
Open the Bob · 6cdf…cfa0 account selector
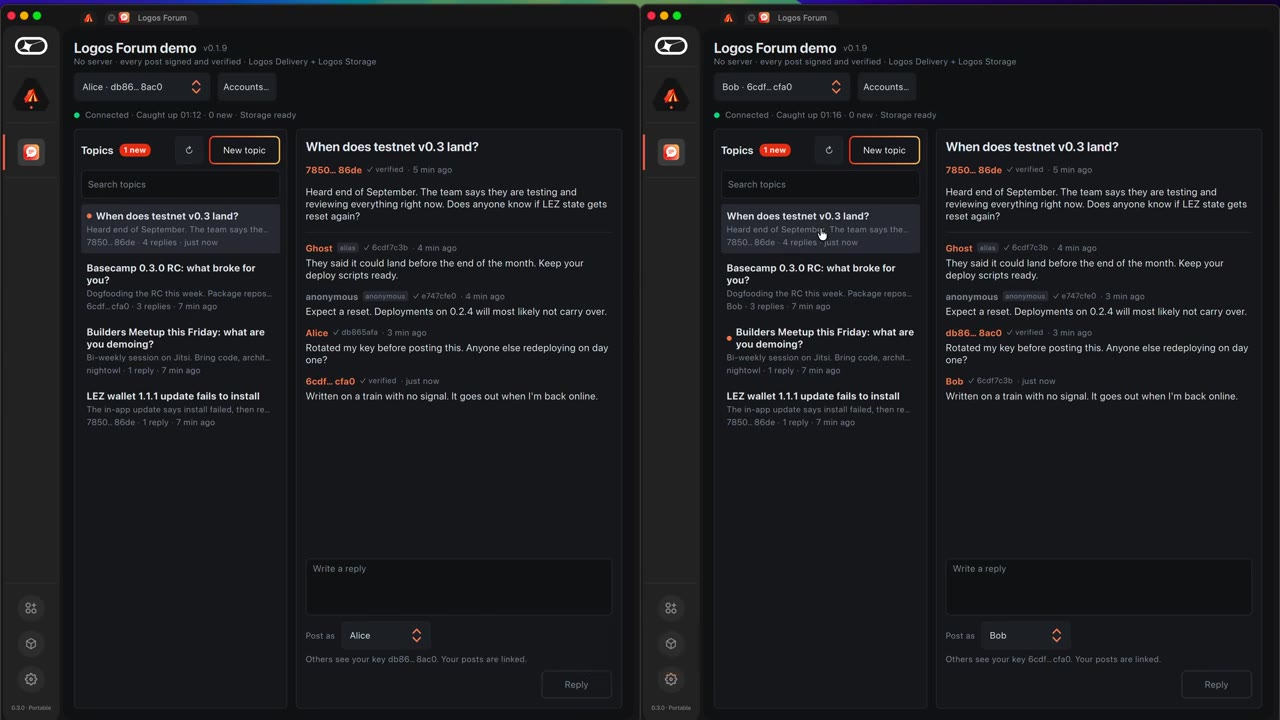pos(782,87)
